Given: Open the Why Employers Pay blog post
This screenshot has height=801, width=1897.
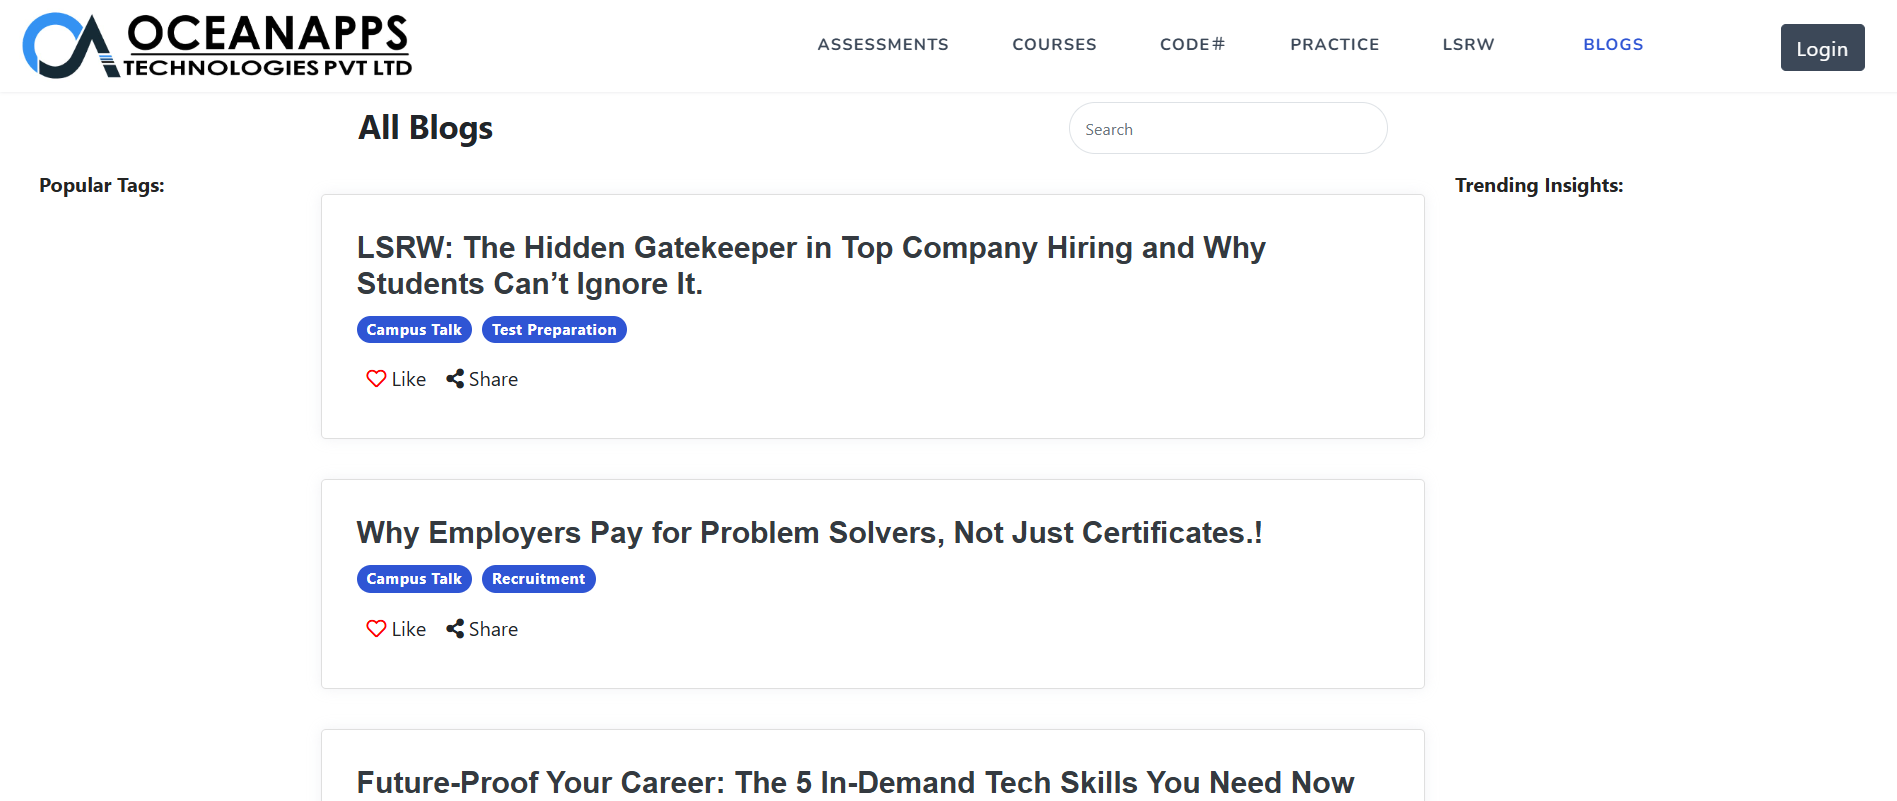Looking at the screenshot, I should pos(809,533).
